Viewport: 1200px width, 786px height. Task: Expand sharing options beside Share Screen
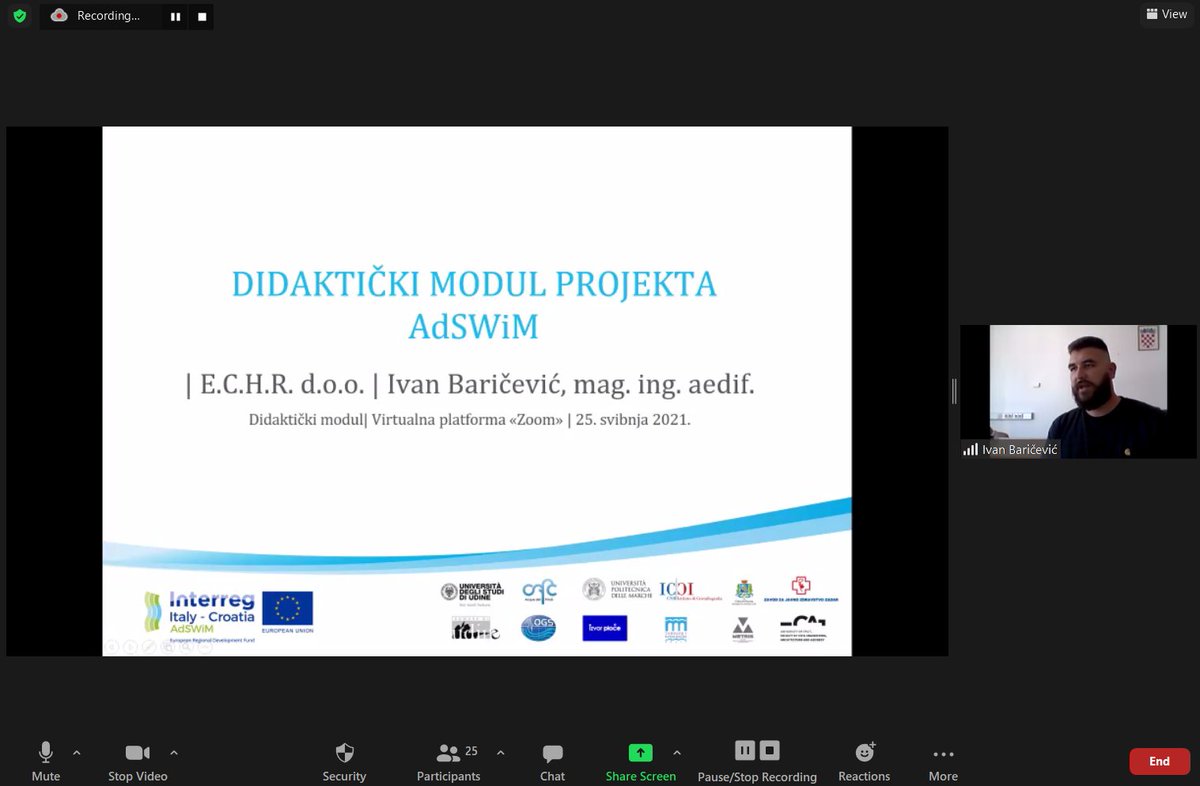(x=677, y=753)
